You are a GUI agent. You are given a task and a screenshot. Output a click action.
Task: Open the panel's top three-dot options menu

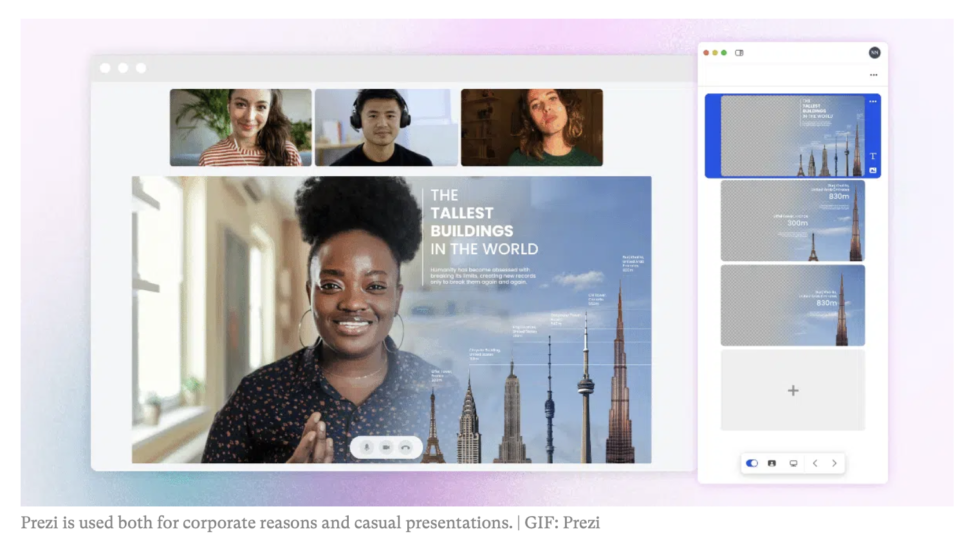873,75
